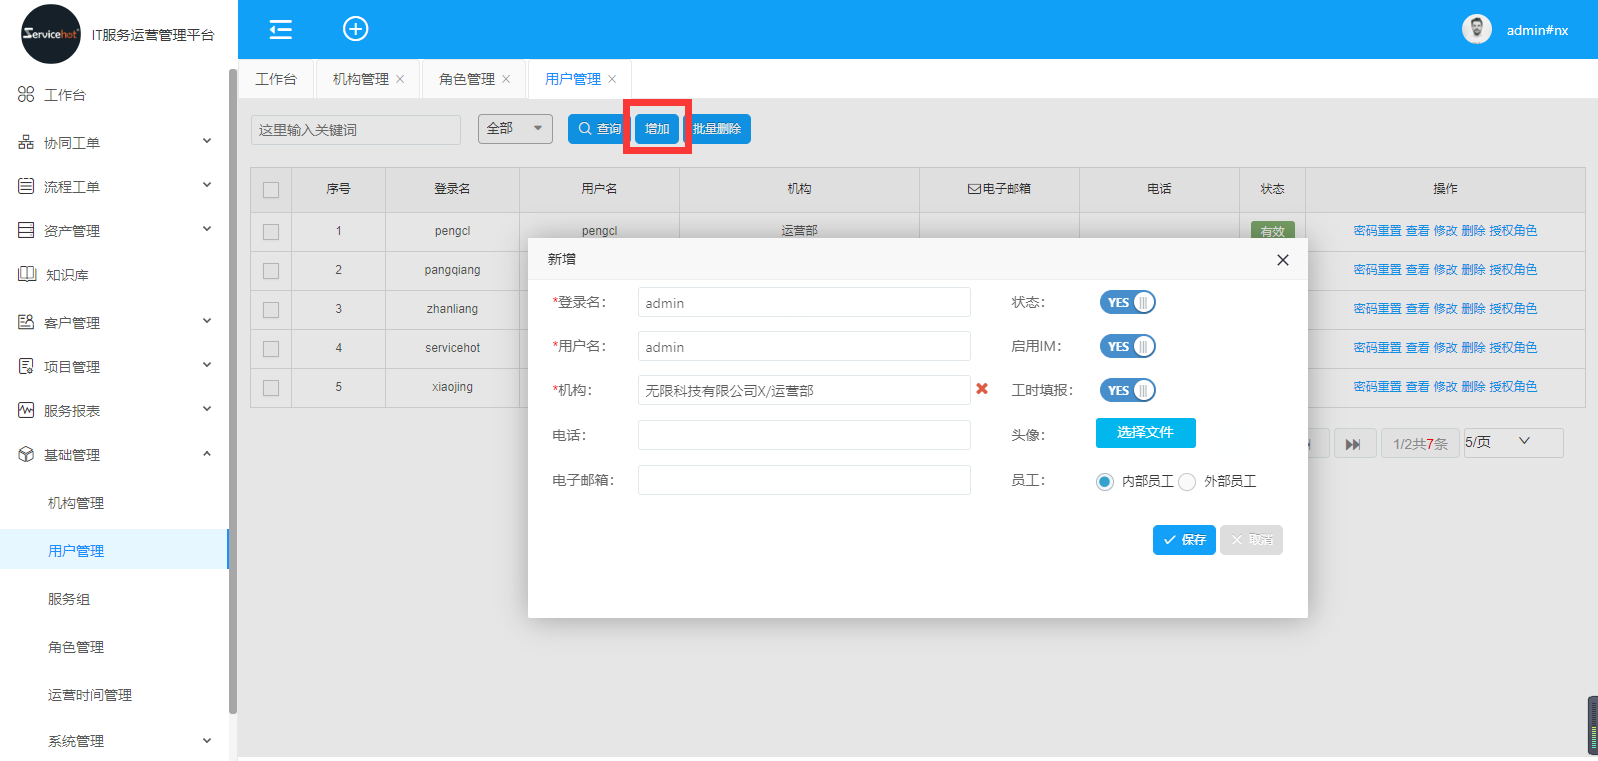Clear the 机构 field with red X
Image resolution: width=1598 pixels, height=761 pixels.
tap(982, 389)
